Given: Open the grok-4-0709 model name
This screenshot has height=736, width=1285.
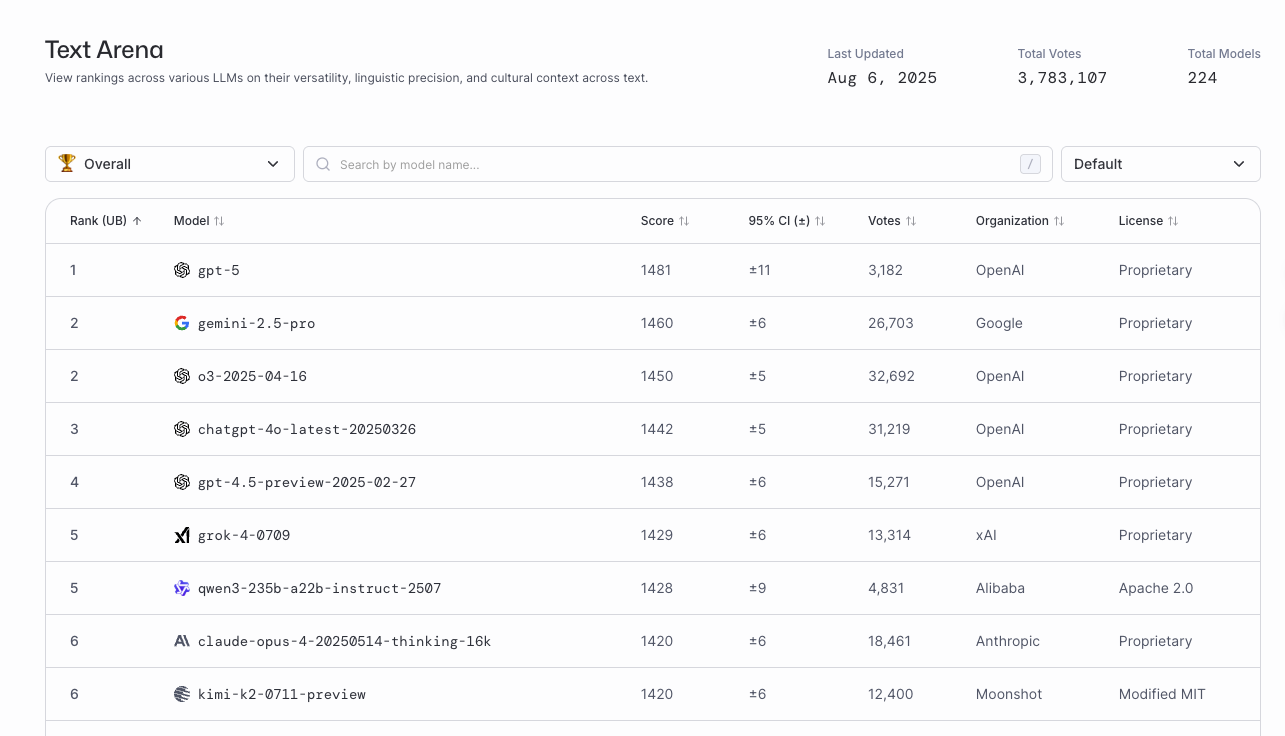Looking at the screenshot, I should [244, 535].
